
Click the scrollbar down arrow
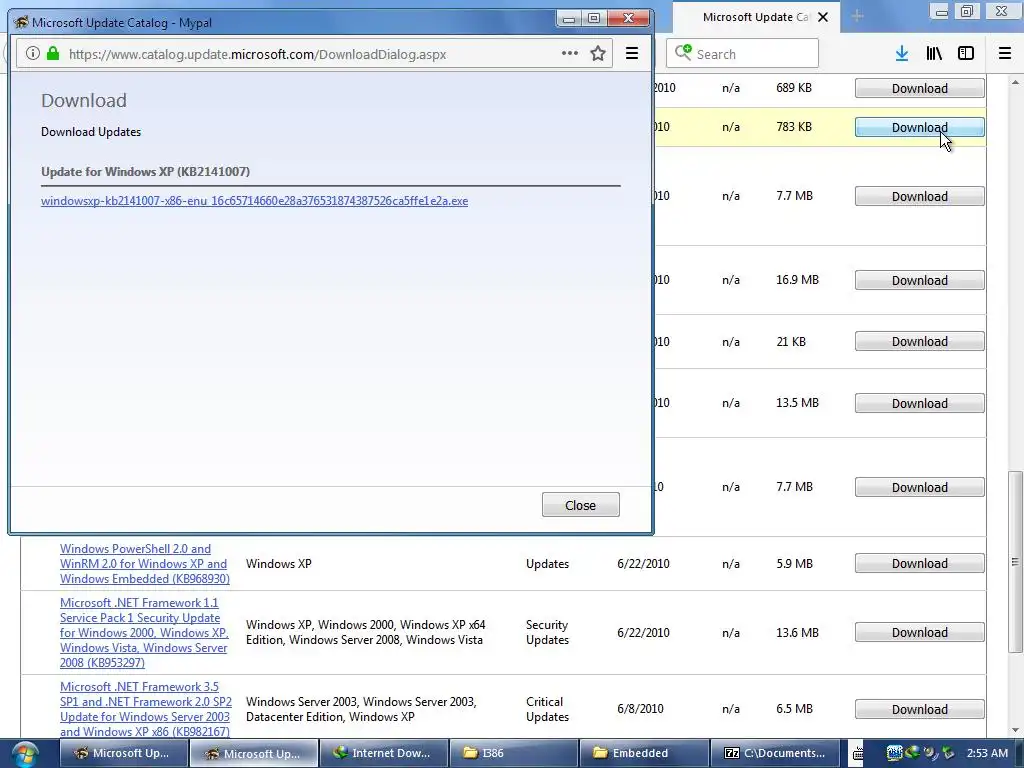click(1015, 730)
